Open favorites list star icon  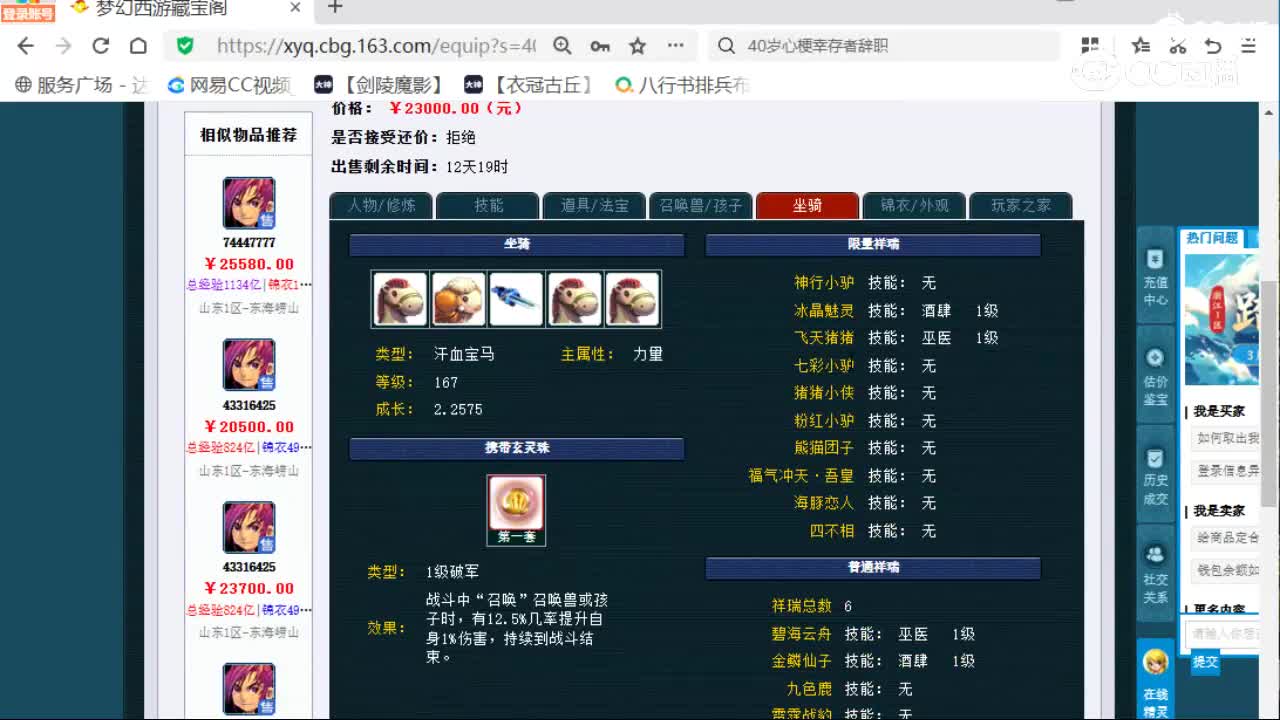pyautogui.click(x=1141, y=46)
